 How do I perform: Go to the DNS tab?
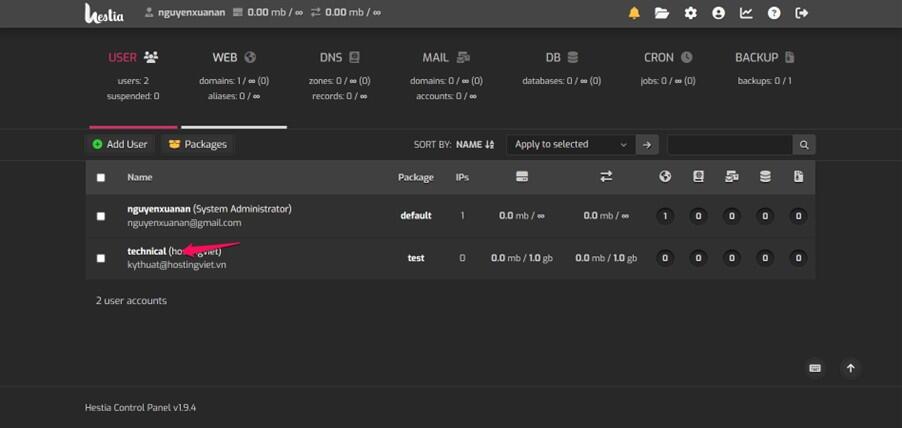pyautogui.click(x=339, y=58)
